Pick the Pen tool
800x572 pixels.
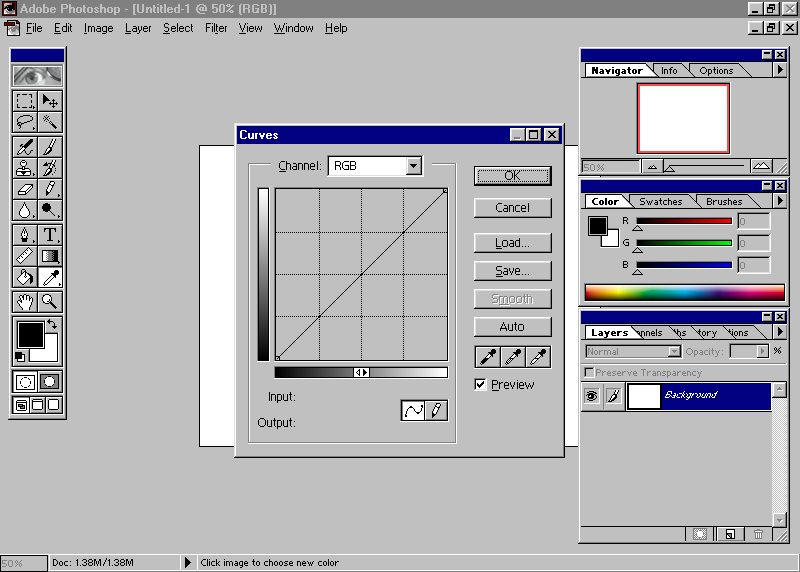pyautogui.click(x=24, y=235)
